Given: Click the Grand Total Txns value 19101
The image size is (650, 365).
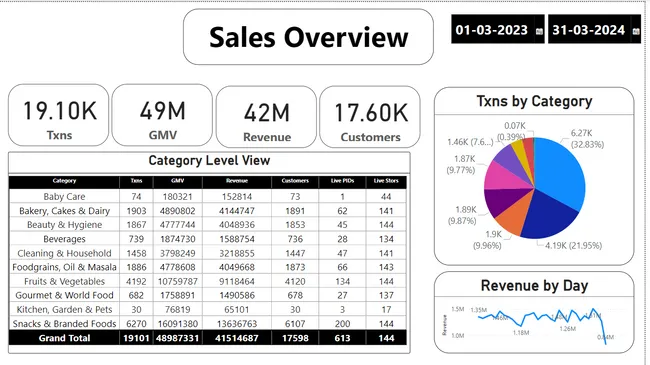Looking at the screenshot, I should tap(136, 338).
